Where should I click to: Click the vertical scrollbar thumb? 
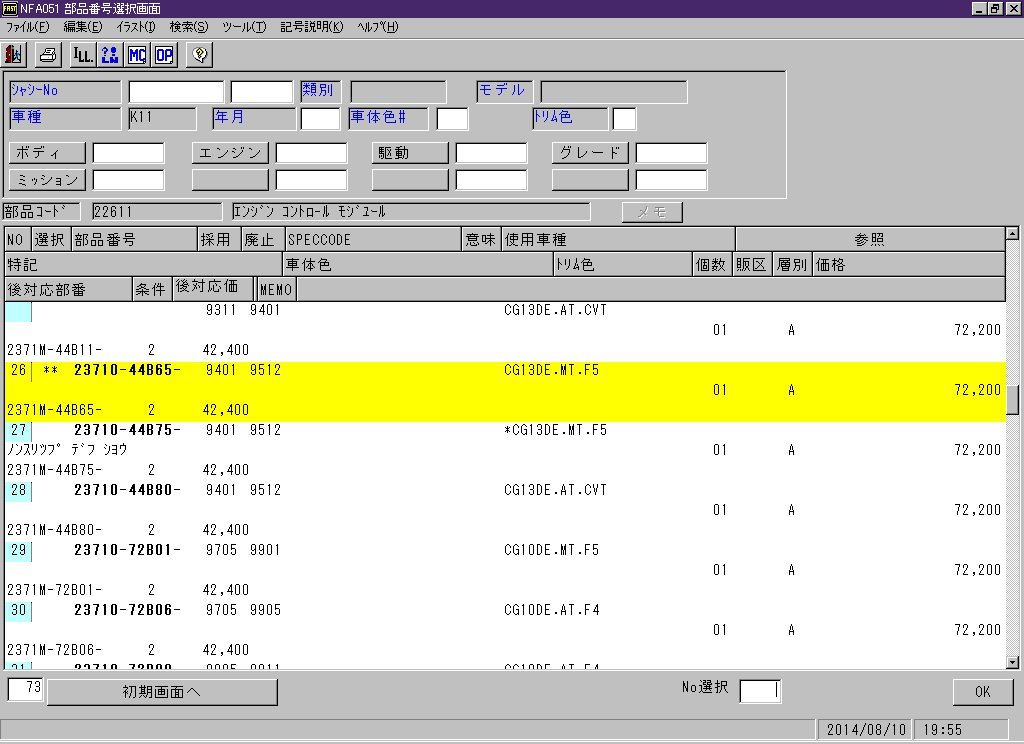(1012, 400)
